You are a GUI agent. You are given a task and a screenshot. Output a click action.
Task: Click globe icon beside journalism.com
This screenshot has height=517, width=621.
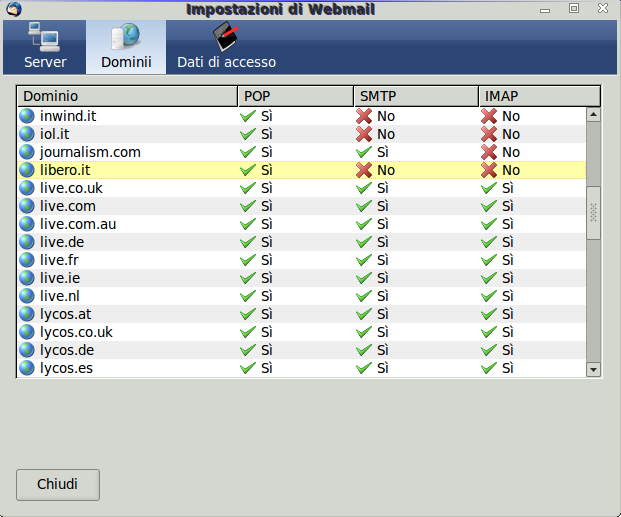(x=27, y=152)
